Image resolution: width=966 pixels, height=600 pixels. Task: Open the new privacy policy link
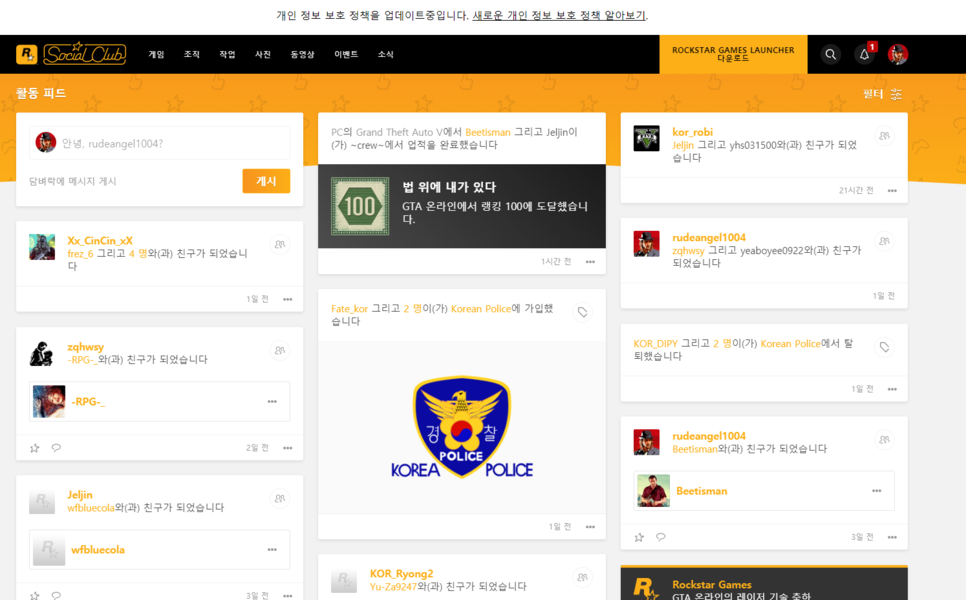(559, 15)
